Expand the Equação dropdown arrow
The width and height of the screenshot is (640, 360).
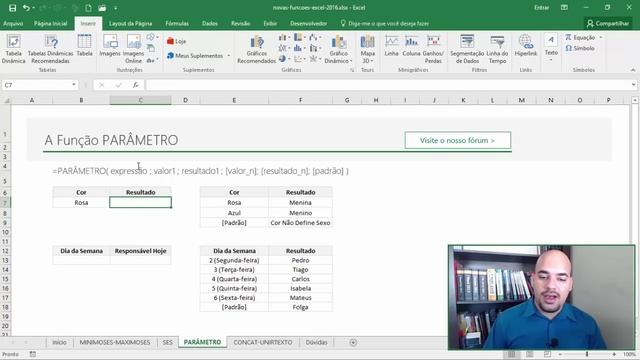[x=601, y=38]
